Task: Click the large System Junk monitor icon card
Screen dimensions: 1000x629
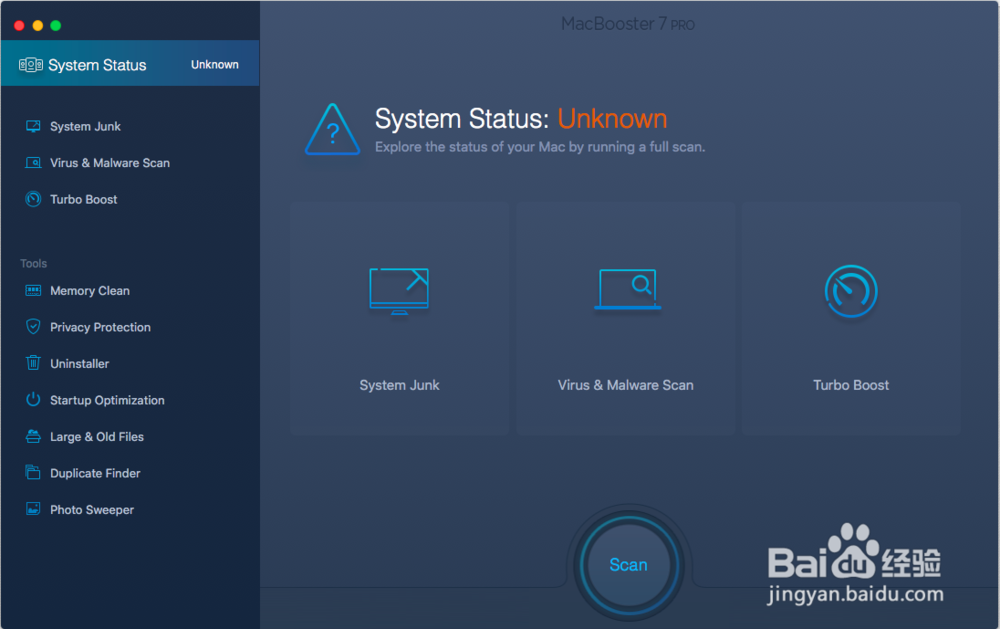Action: pos(399,291)
